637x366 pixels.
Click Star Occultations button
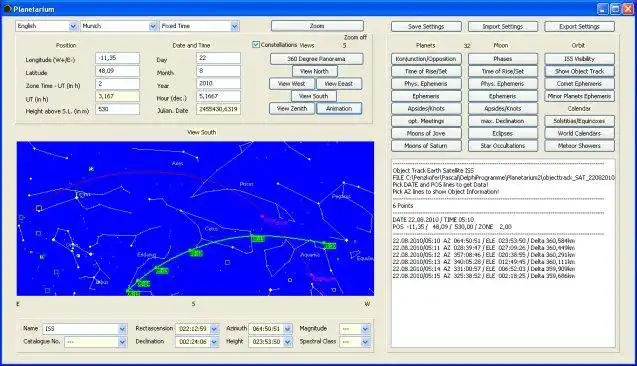pos(503,145)
